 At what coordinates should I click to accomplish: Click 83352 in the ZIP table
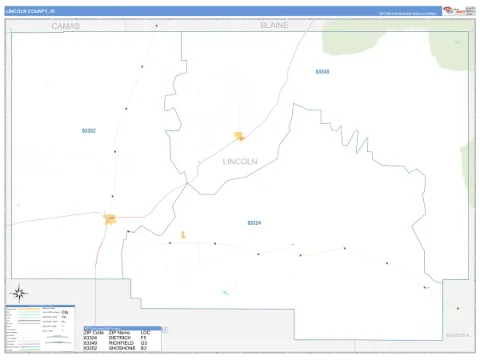pos(90,348)
